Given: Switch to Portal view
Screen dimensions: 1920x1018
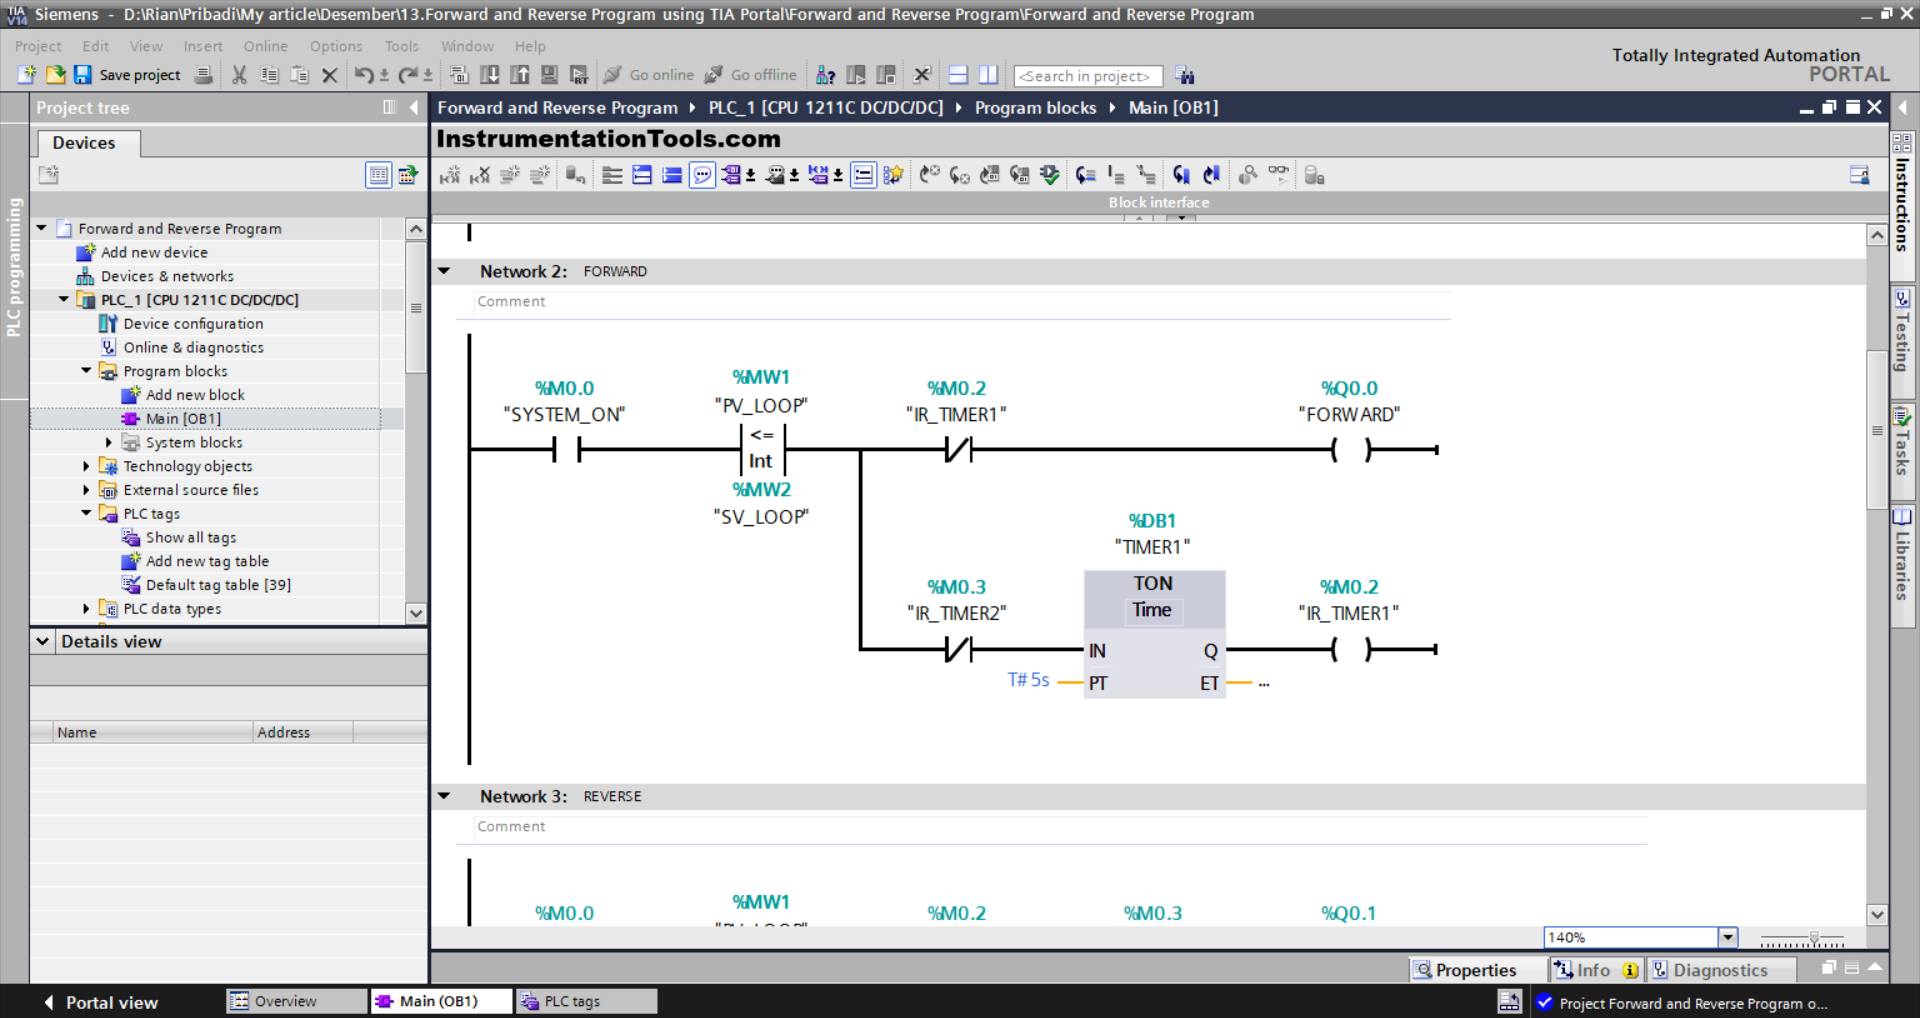Looking at the screenshot, I should pos(101,1002).
